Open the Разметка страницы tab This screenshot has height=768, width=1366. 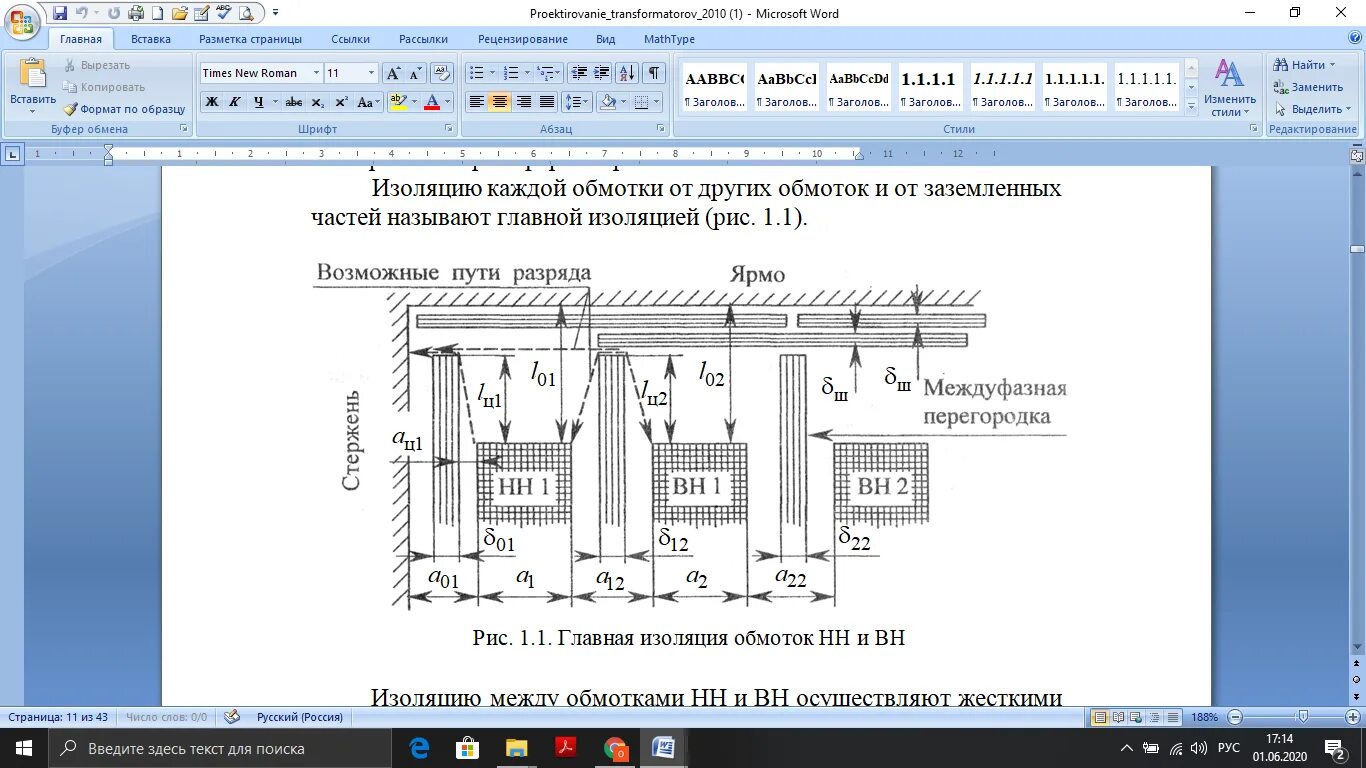click(250, 39)
